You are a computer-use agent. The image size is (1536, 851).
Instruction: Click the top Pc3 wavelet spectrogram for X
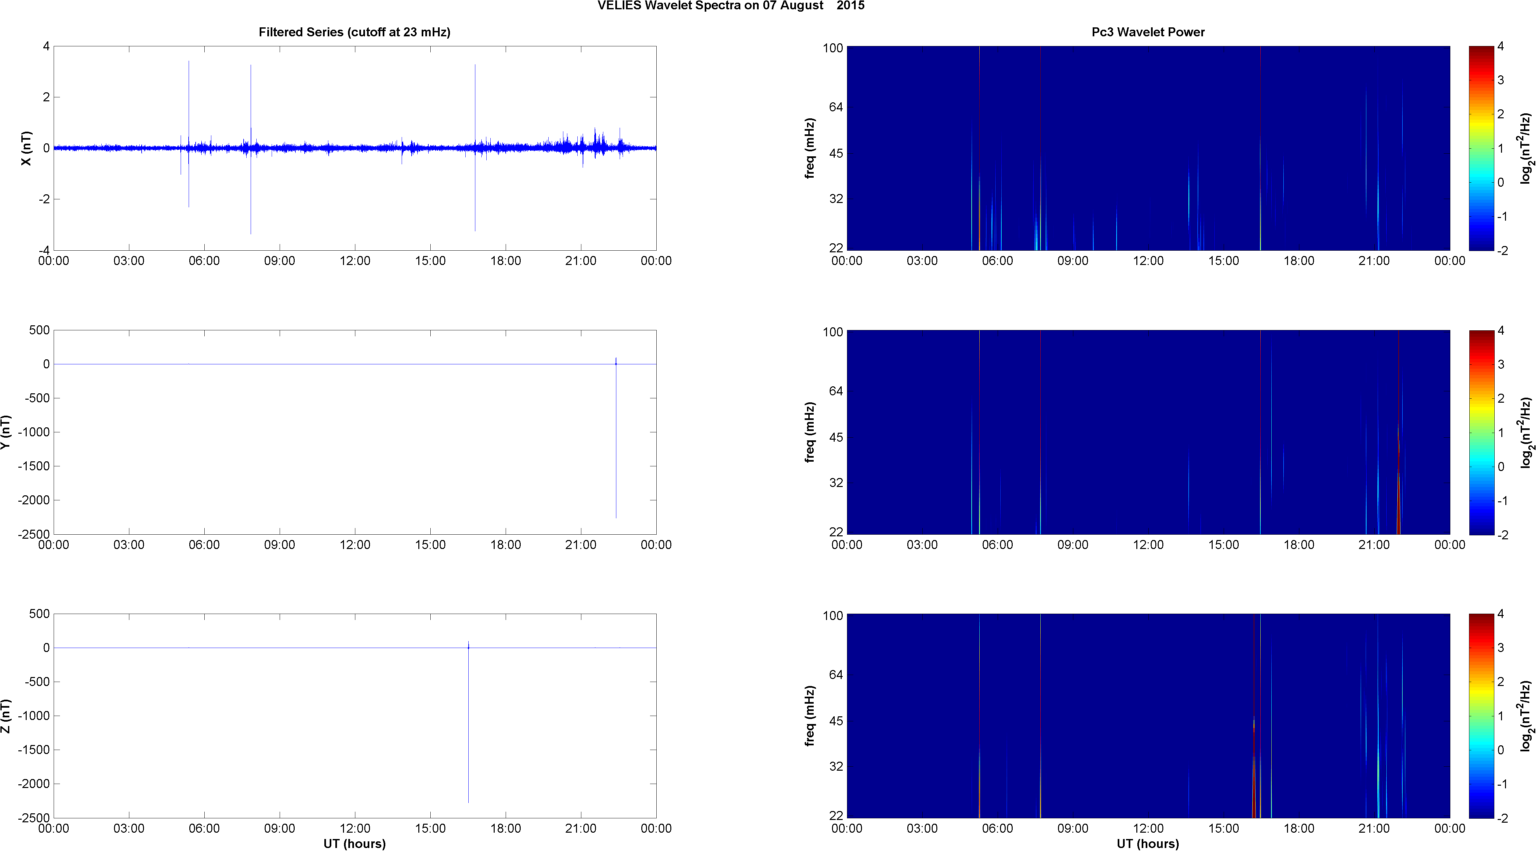click(1148, 148)
